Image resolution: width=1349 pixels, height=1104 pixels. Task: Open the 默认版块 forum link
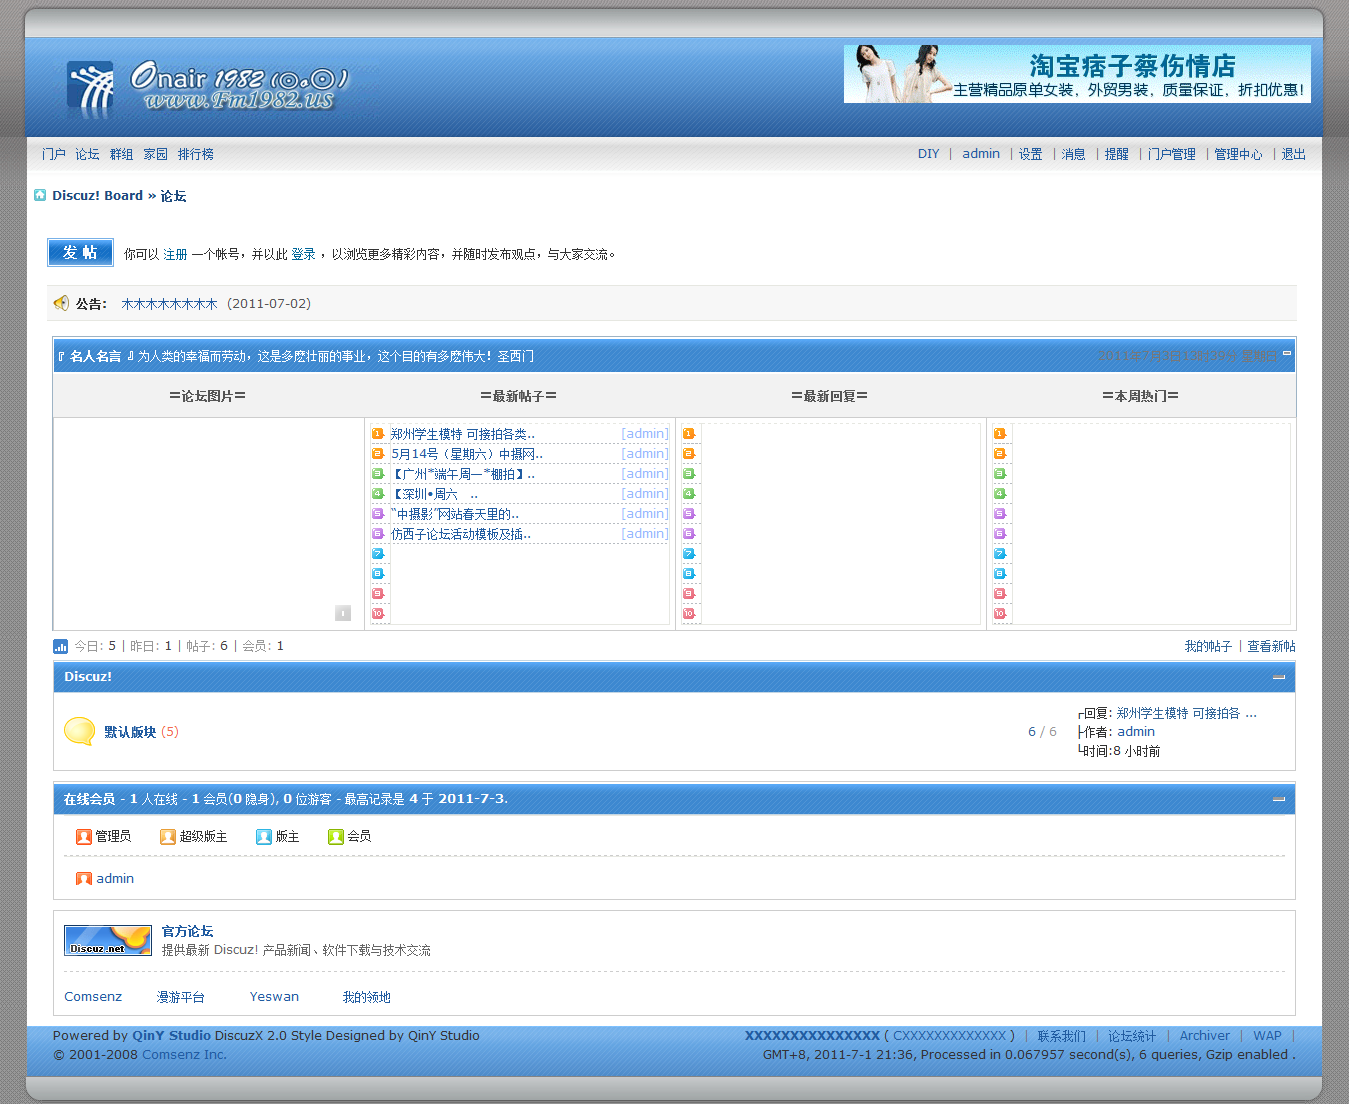130,732
